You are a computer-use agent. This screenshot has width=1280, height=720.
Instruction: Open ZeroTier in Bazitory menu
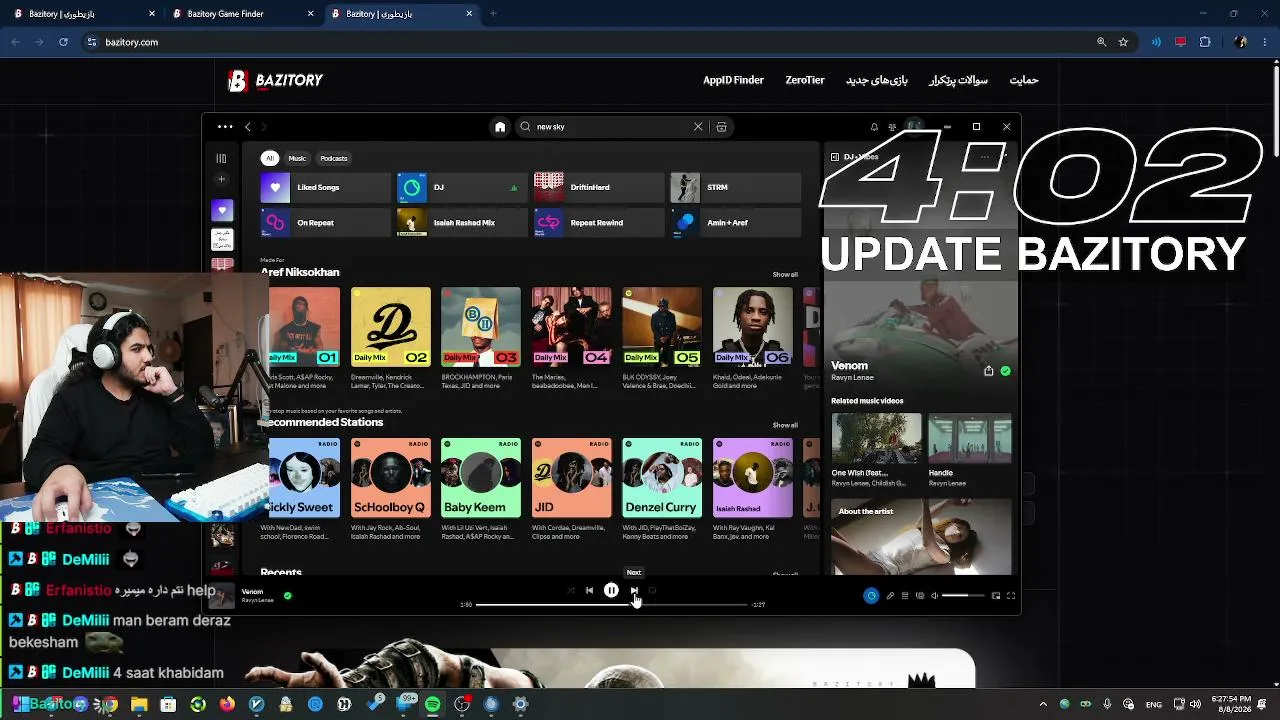coord(805,80)
